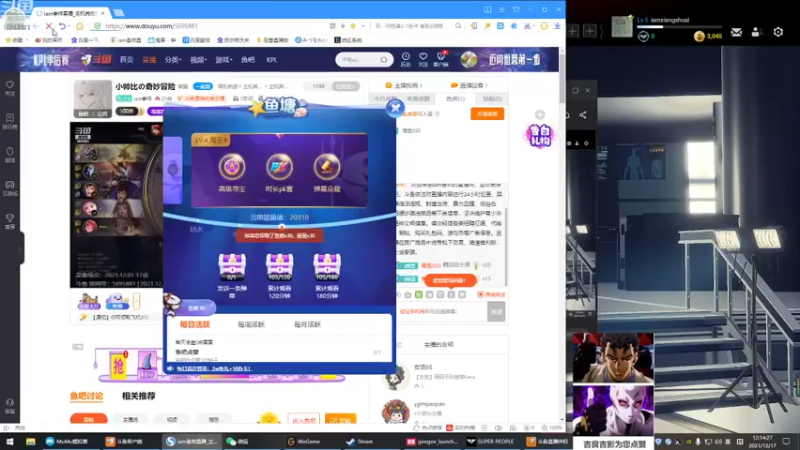This screenshot has height=450, width=800.
Task: Expand the 分类 nav dropdown
Action: pyautogui.click(x=173, y=60)
